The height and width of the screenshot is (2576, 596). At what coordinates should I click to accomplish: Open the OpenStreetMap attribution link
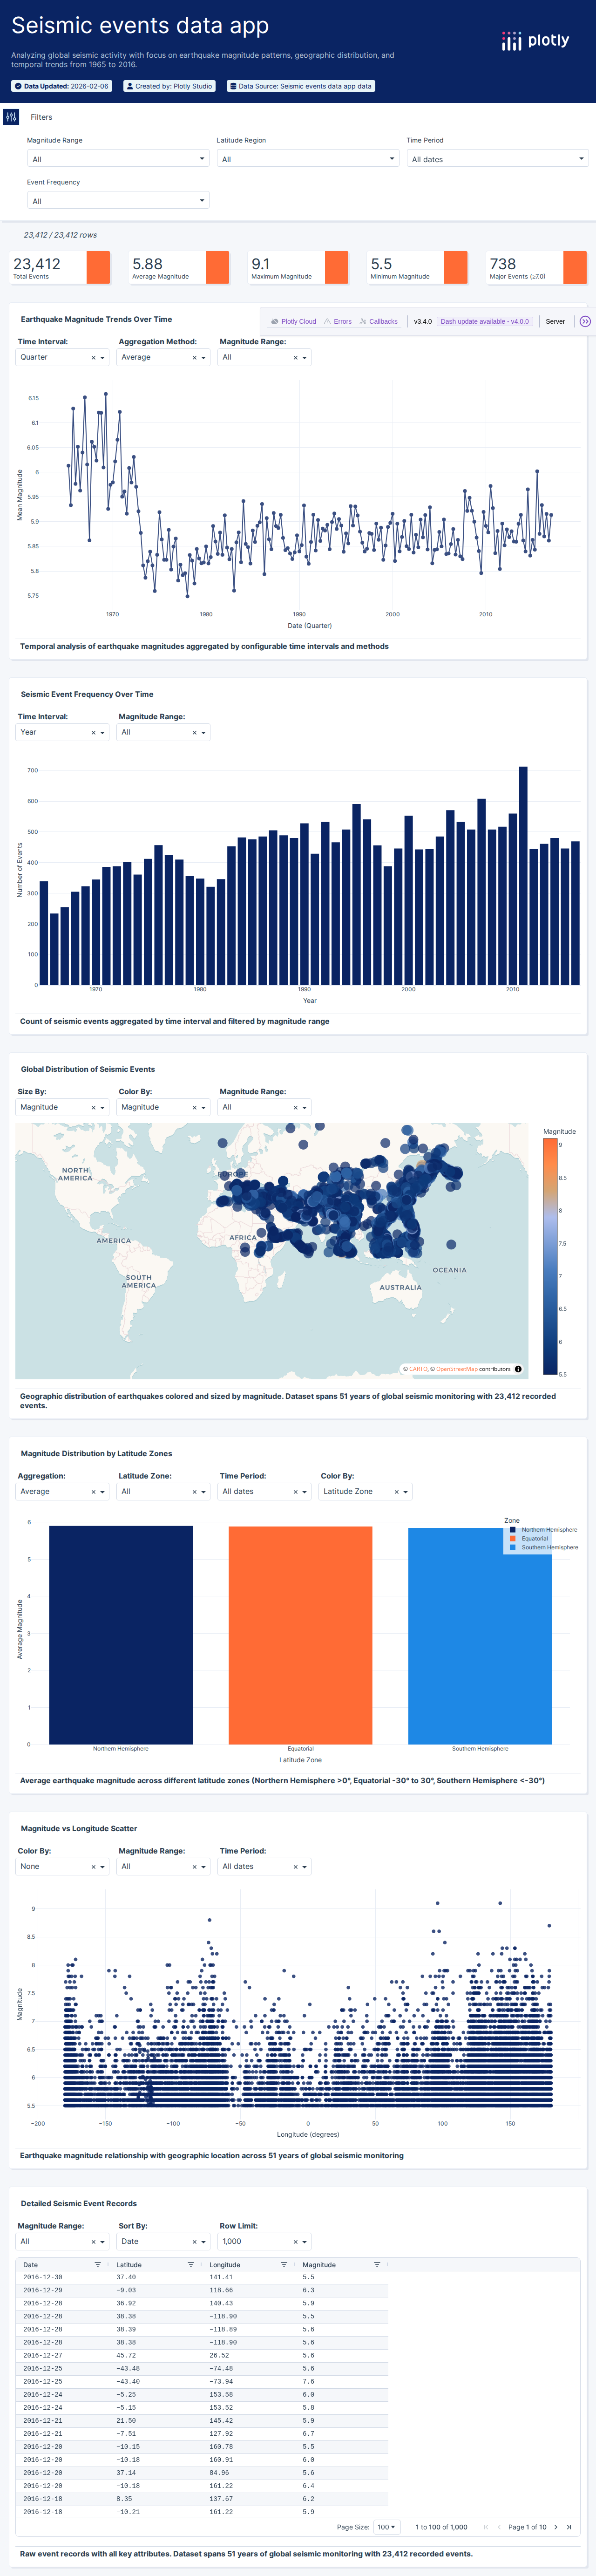(456, 1369)
